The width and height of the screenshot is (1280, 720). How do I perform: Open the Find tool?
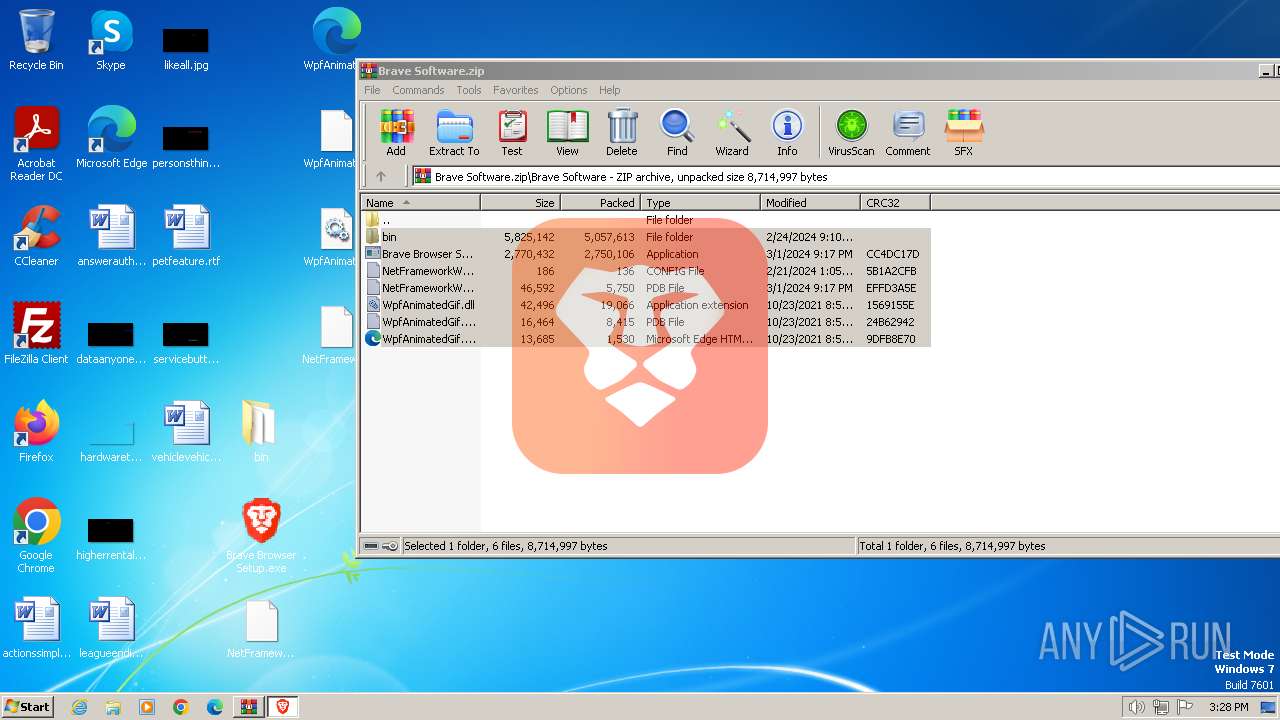677,133
